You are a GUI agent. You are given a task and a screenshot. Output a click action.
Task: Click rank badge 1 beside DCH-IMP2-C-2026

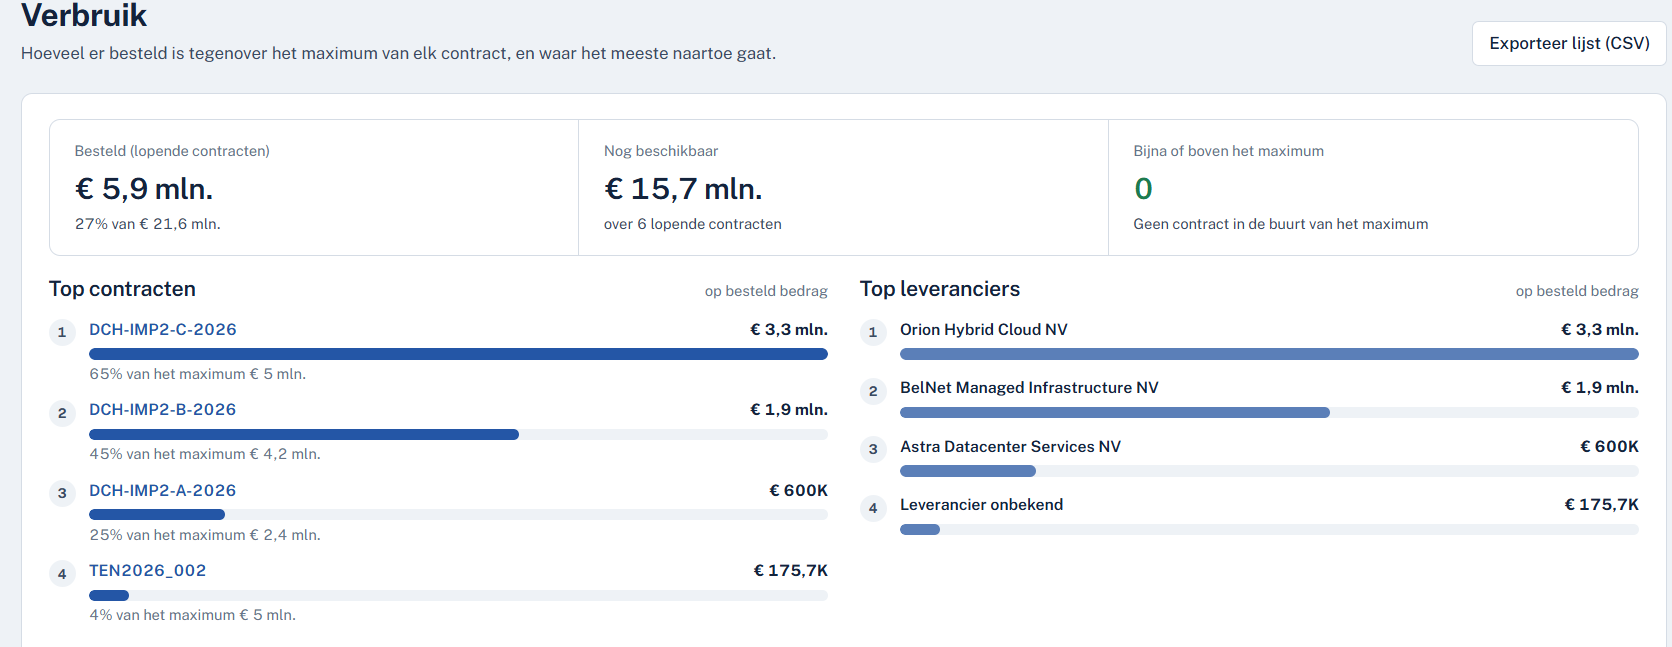62,333
